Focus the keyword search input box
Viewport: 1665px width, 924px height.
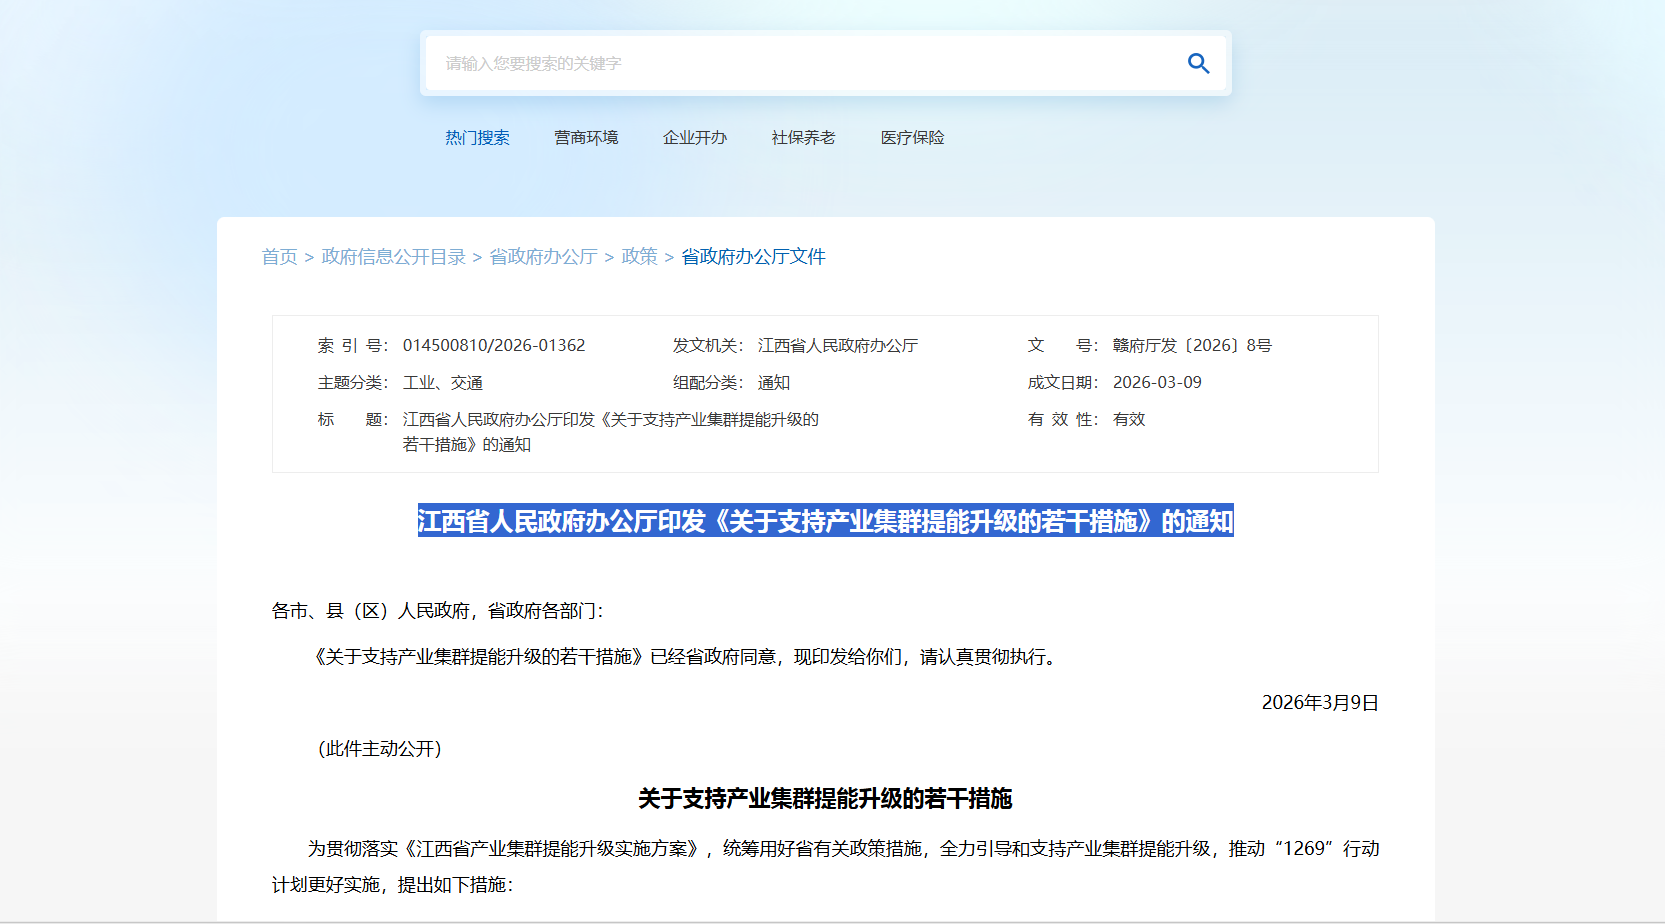pyautogui.click(x=800, y=64)
